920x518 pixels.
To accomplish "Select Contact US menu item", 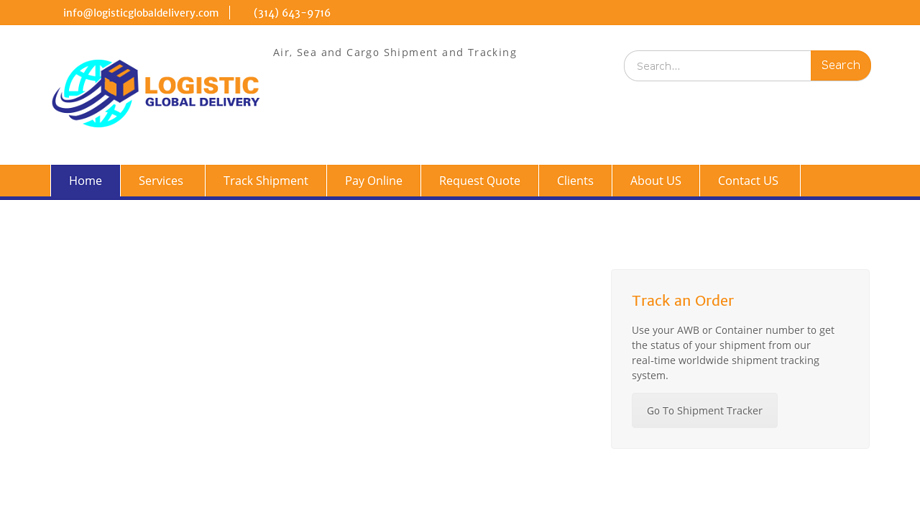I will point(748,181).
